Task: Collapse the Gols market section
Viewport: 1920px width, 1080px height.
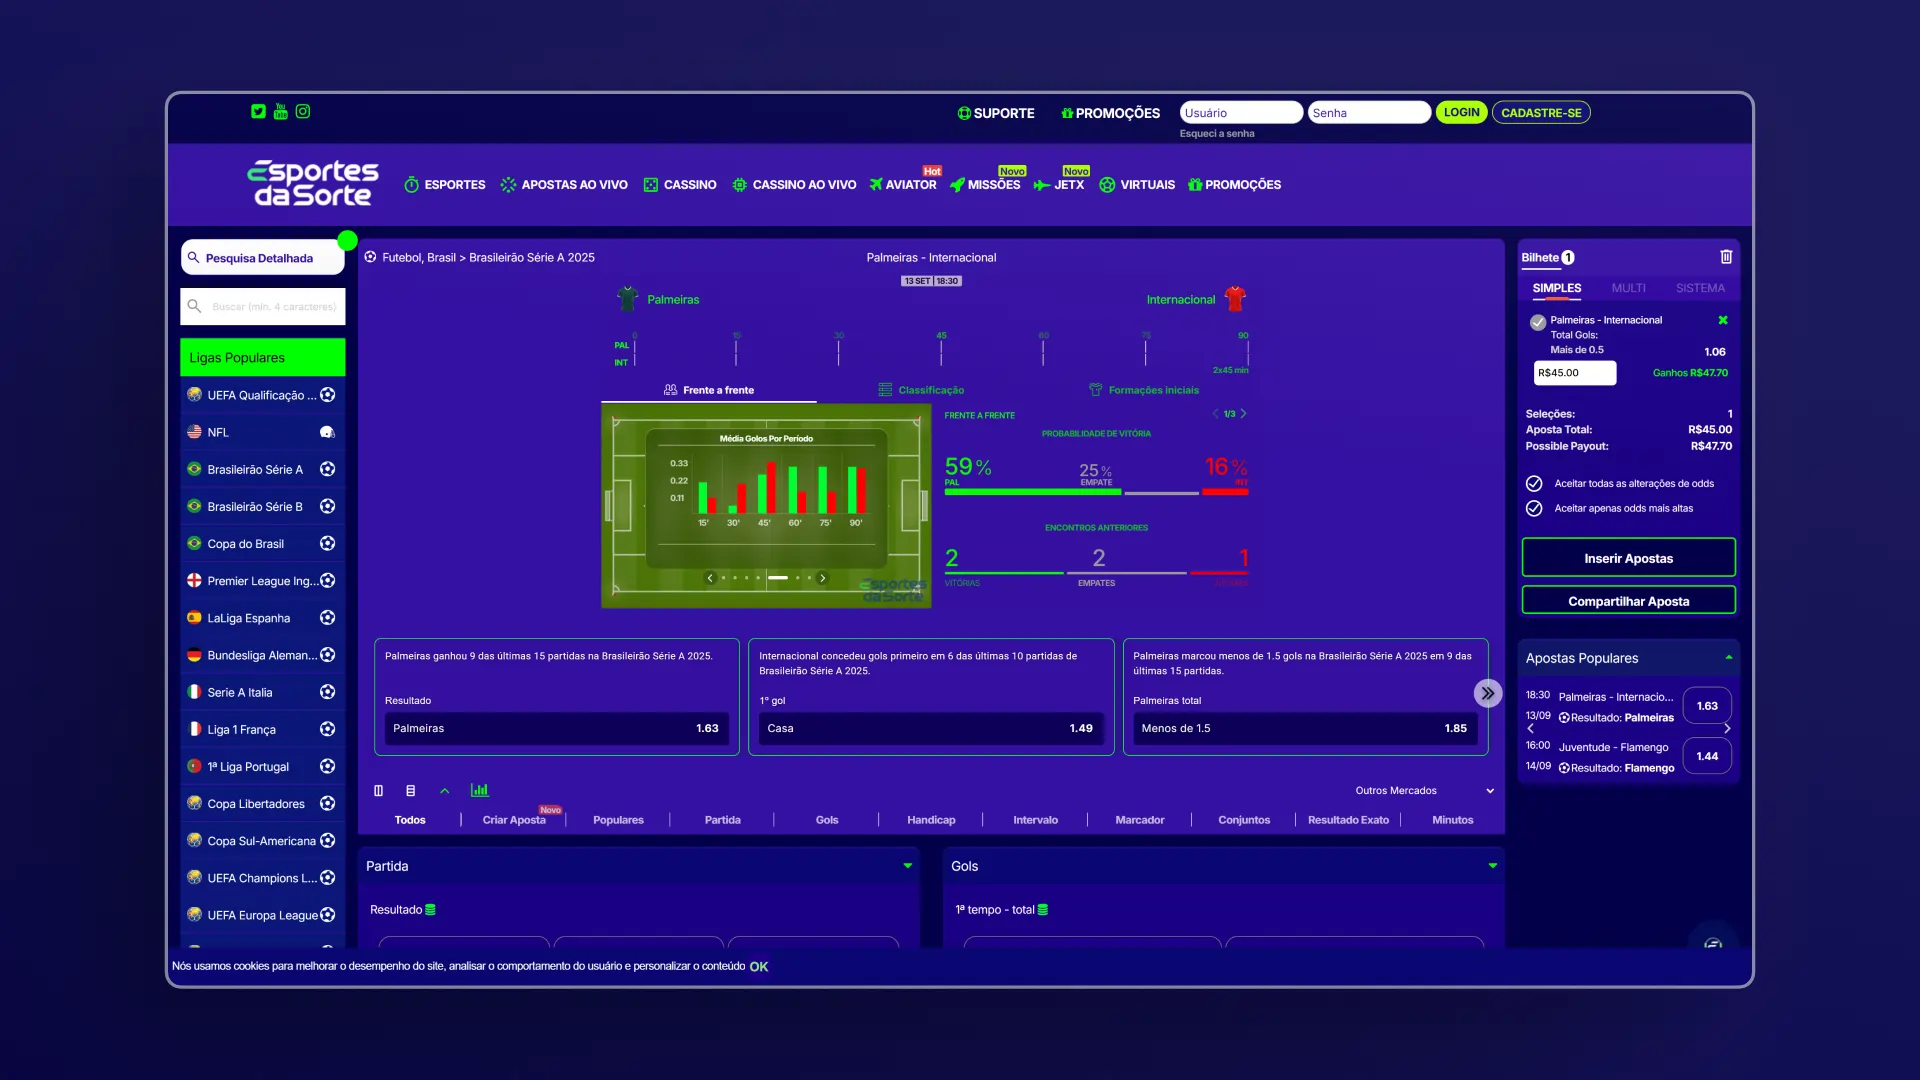Action: point(1493,866)
